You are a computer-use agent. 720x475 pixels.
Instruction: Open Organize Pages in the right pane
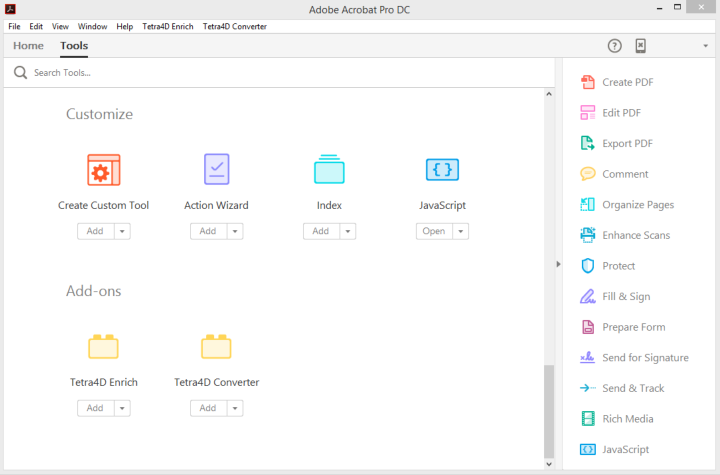click(x=627, y=204)
